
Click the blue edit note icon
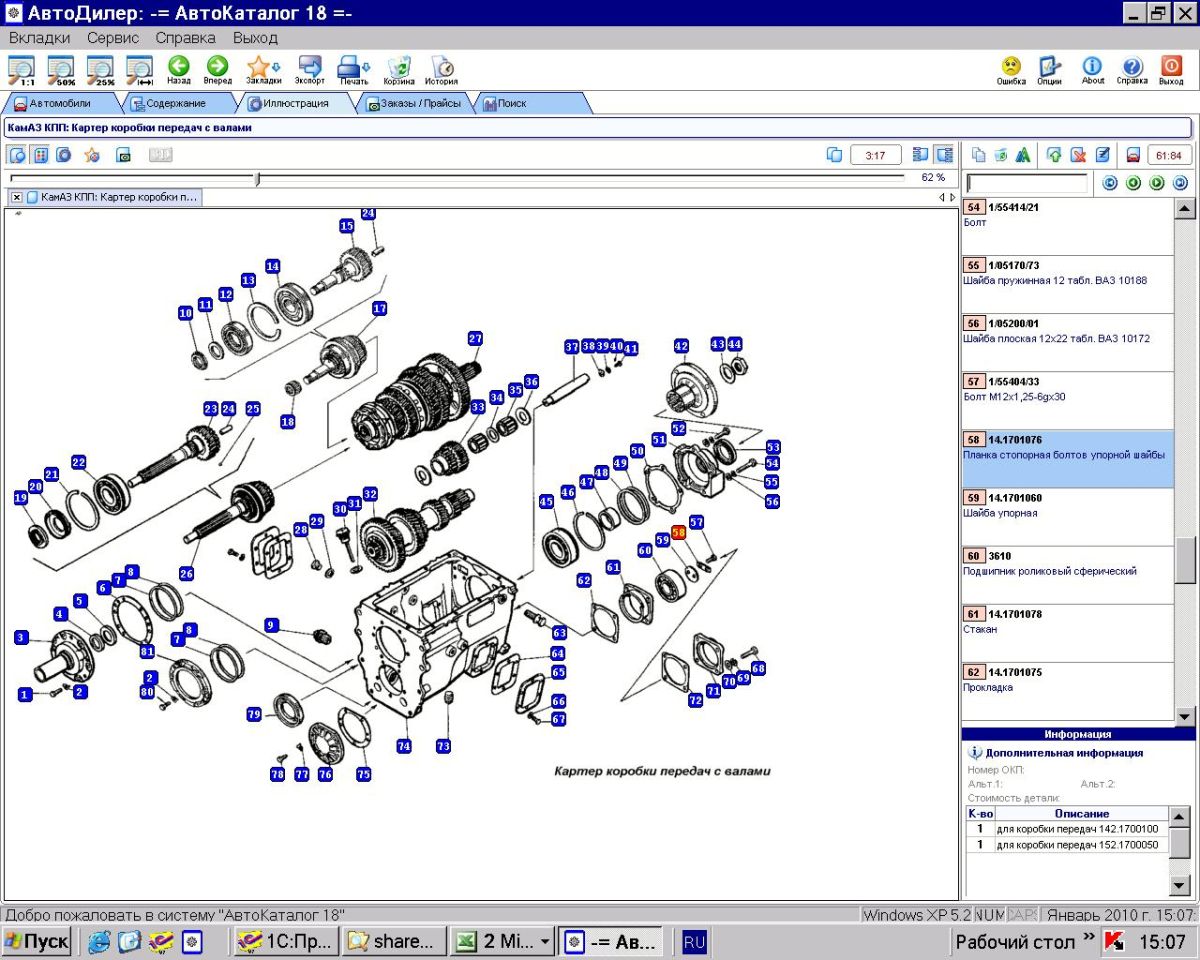(x=1102, y=155)
